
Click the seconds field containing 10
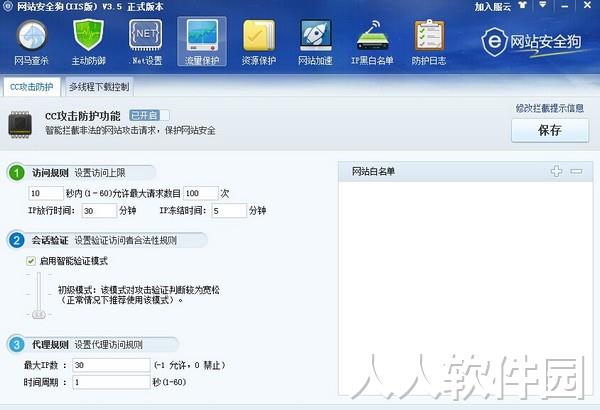click(46, 193)
